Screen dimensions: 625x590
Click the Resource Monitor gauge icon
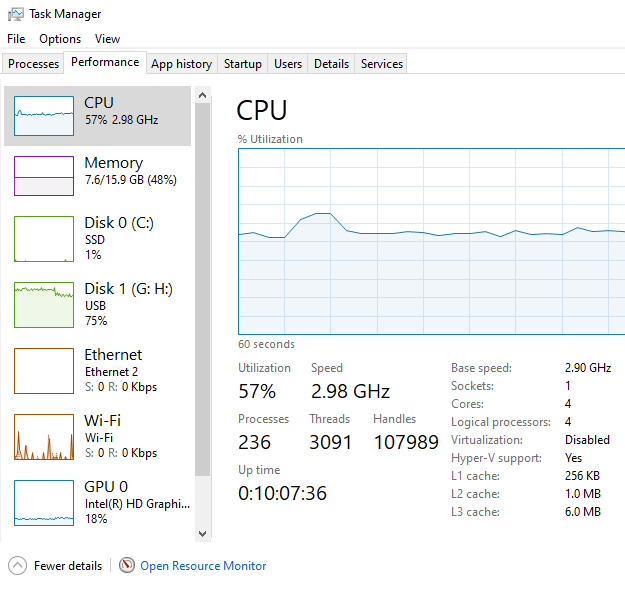point(127,565)
